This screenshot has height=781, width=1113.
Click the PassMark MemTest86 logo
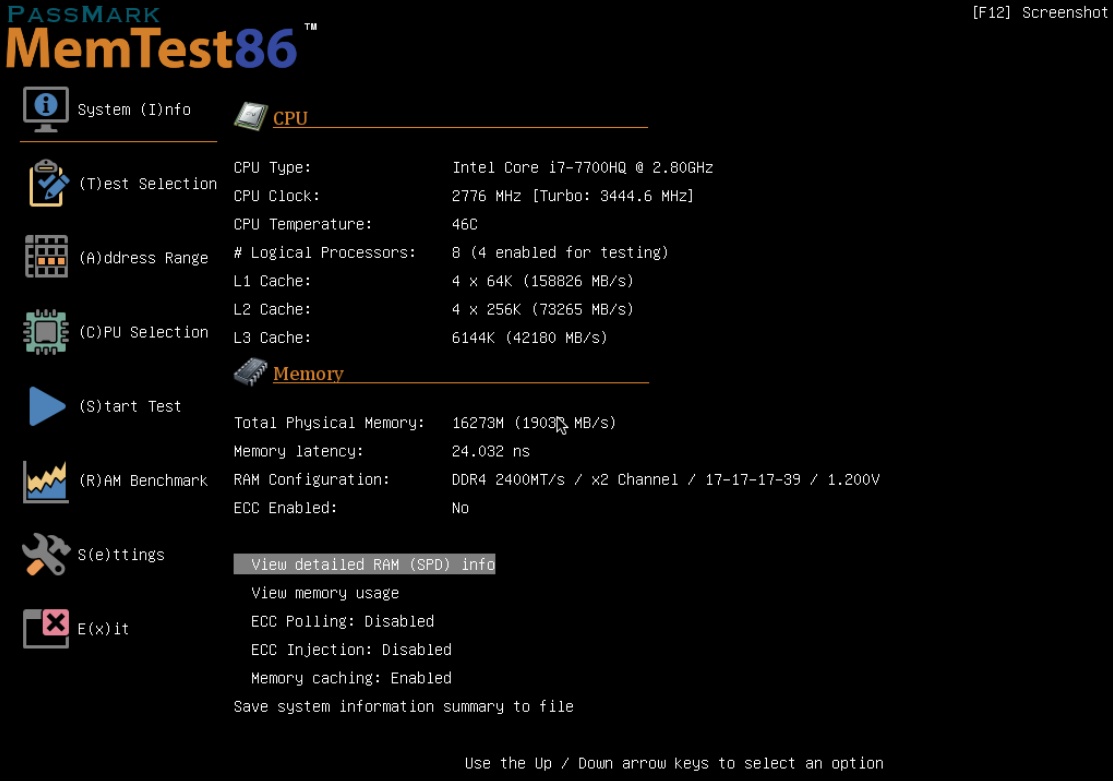click(x=161, y=38)
